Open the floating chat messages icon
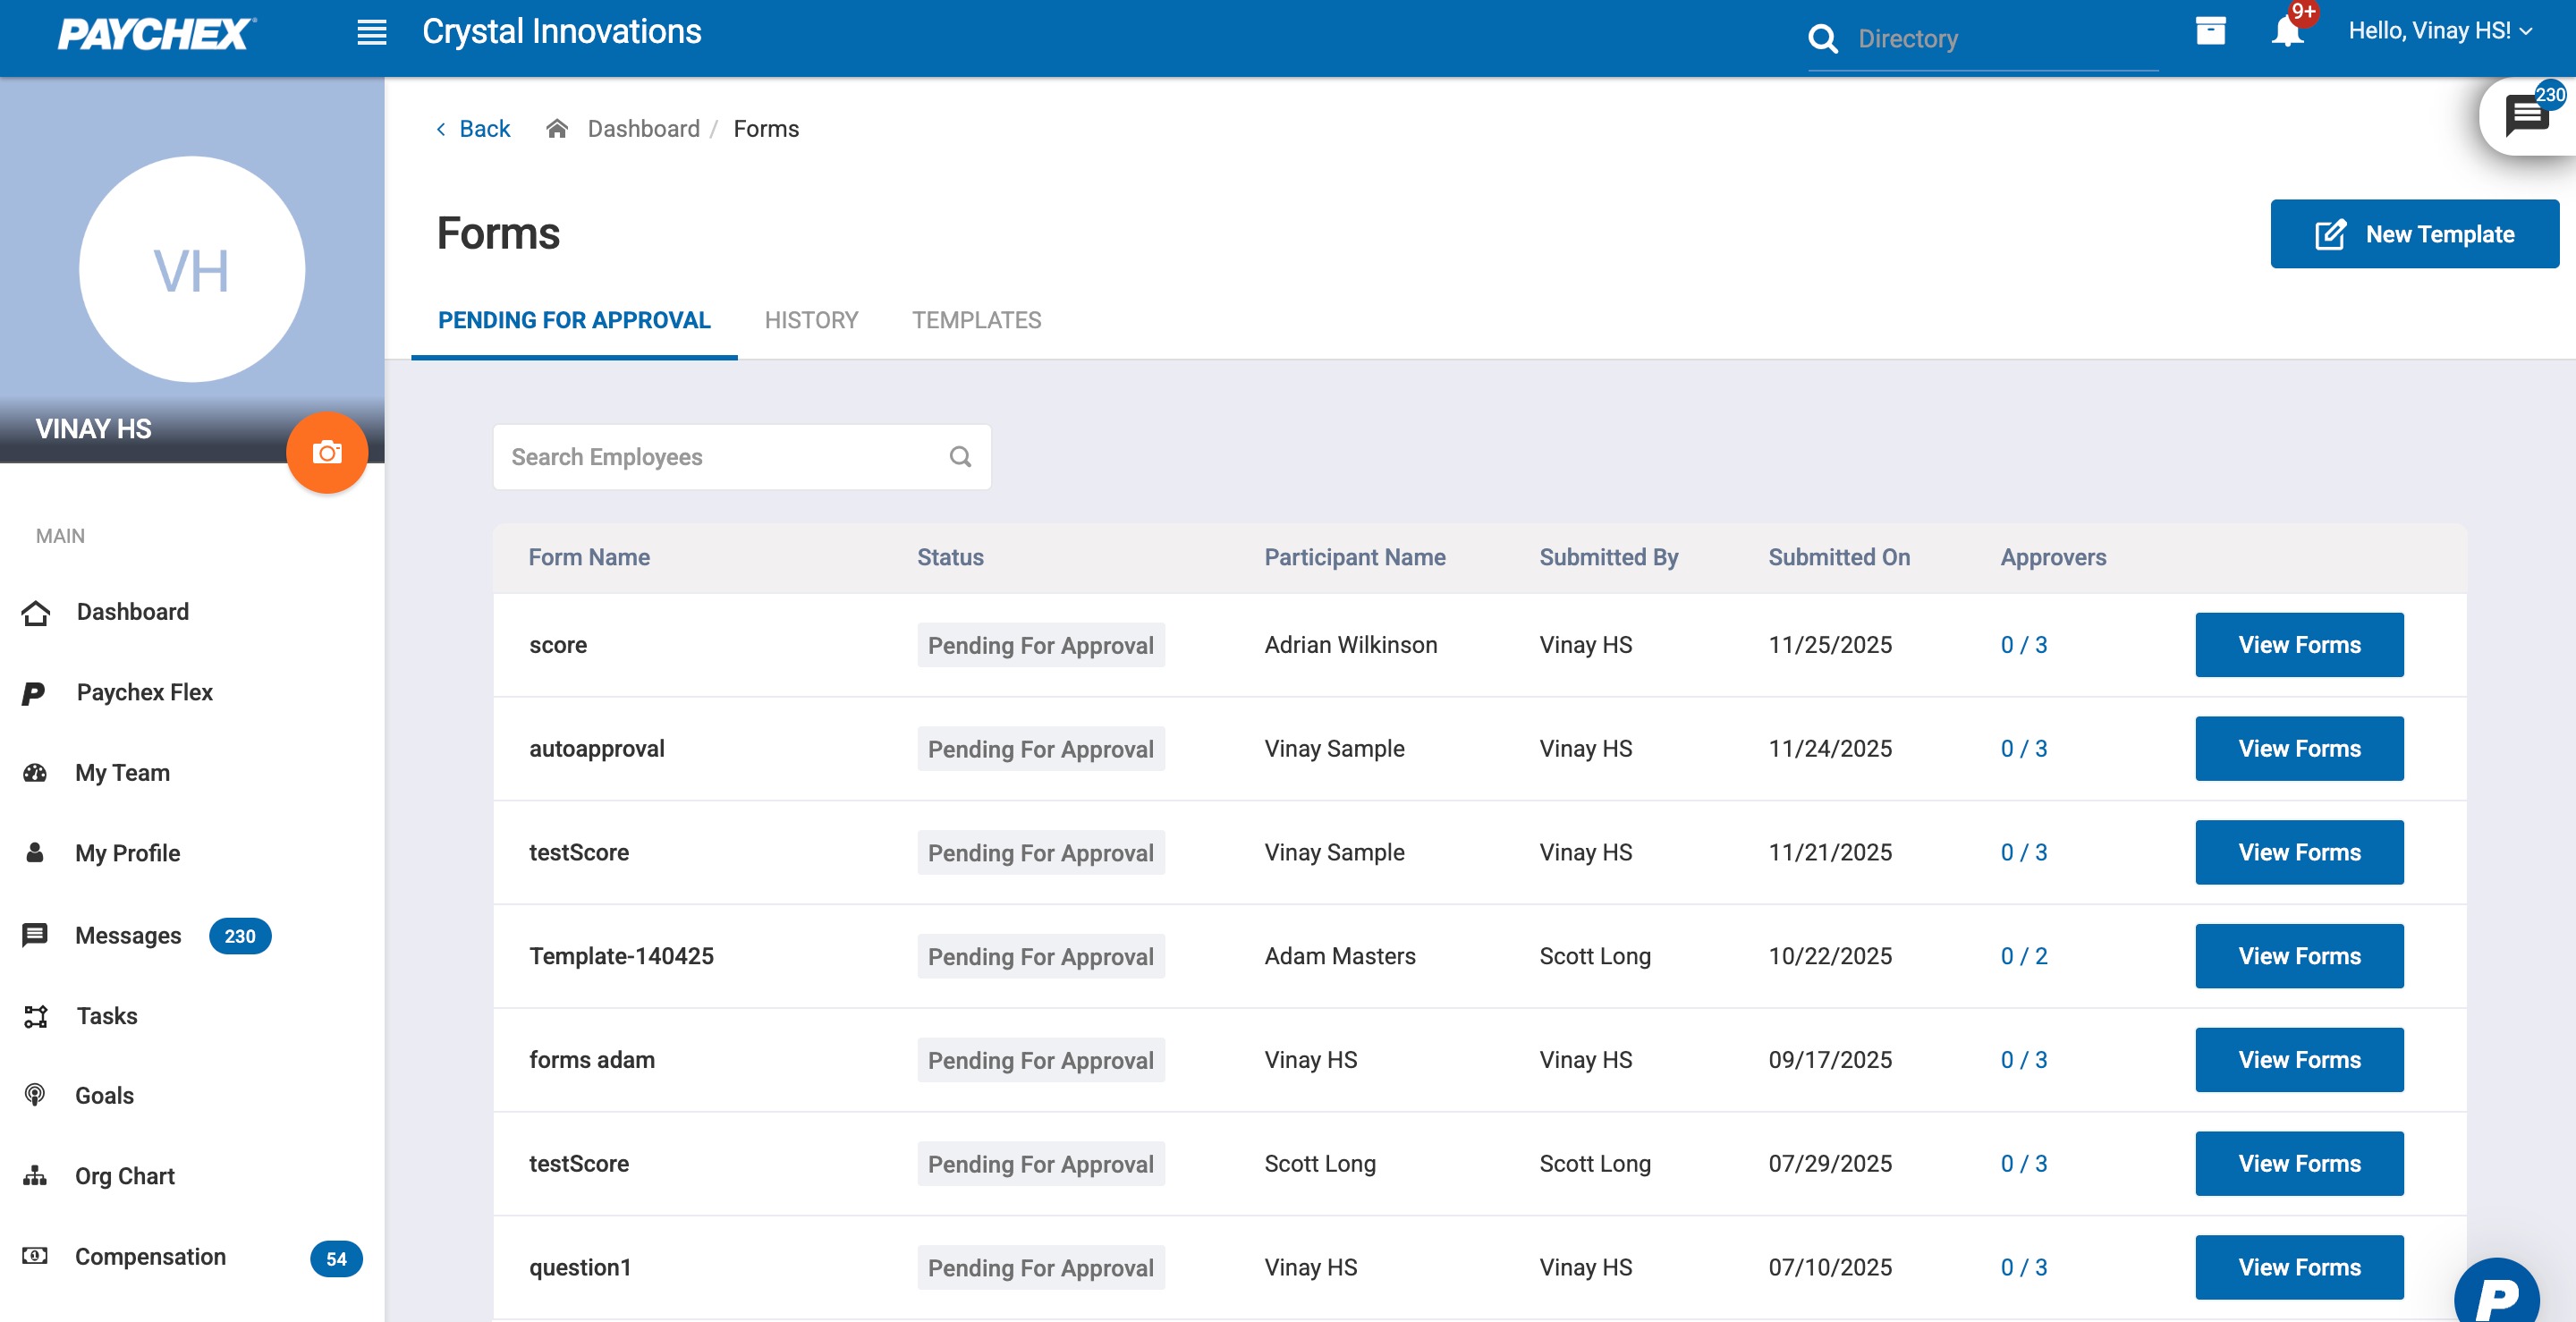The image size is (2576, 1322). point(2526,116)
